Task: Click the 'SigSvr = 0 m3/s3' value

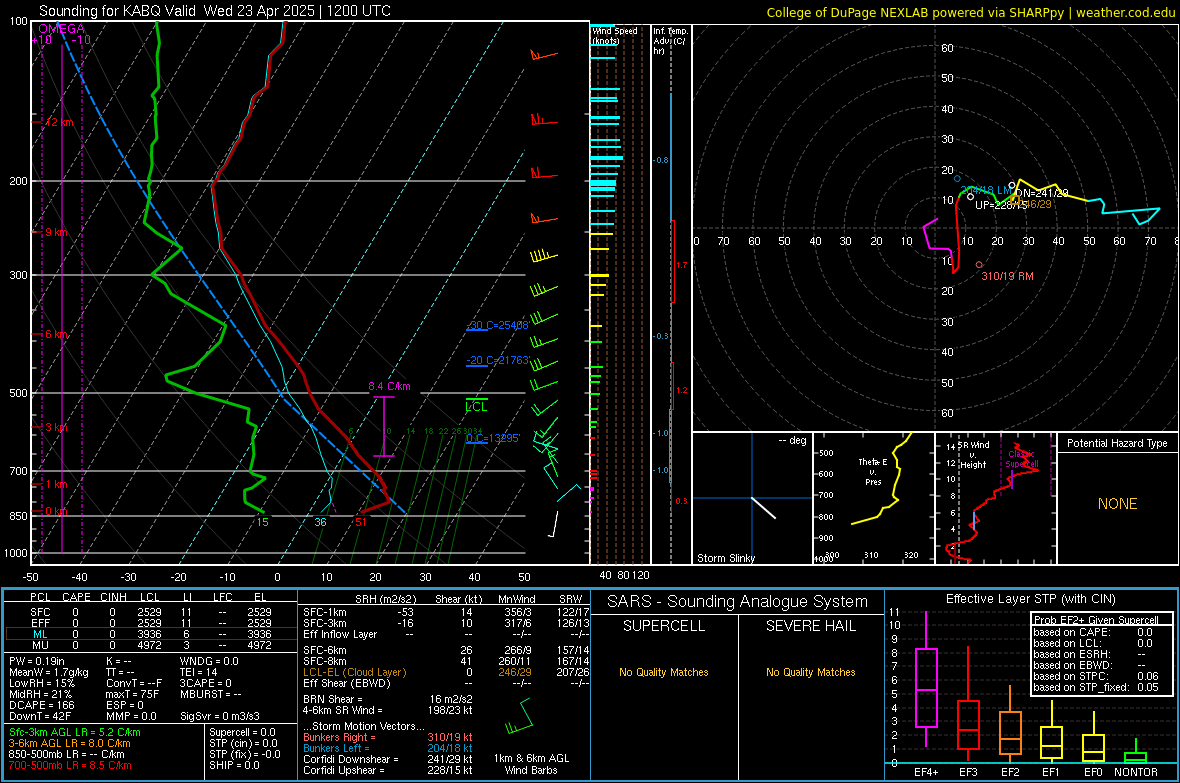Action: click(220, 717)
